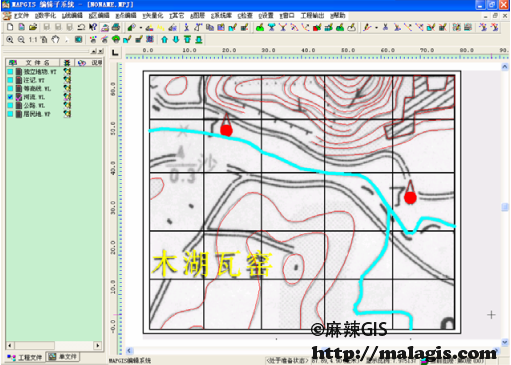511x365 pixels.
Task: Switch to the 工程文件 tab
Action: (25, 357)
